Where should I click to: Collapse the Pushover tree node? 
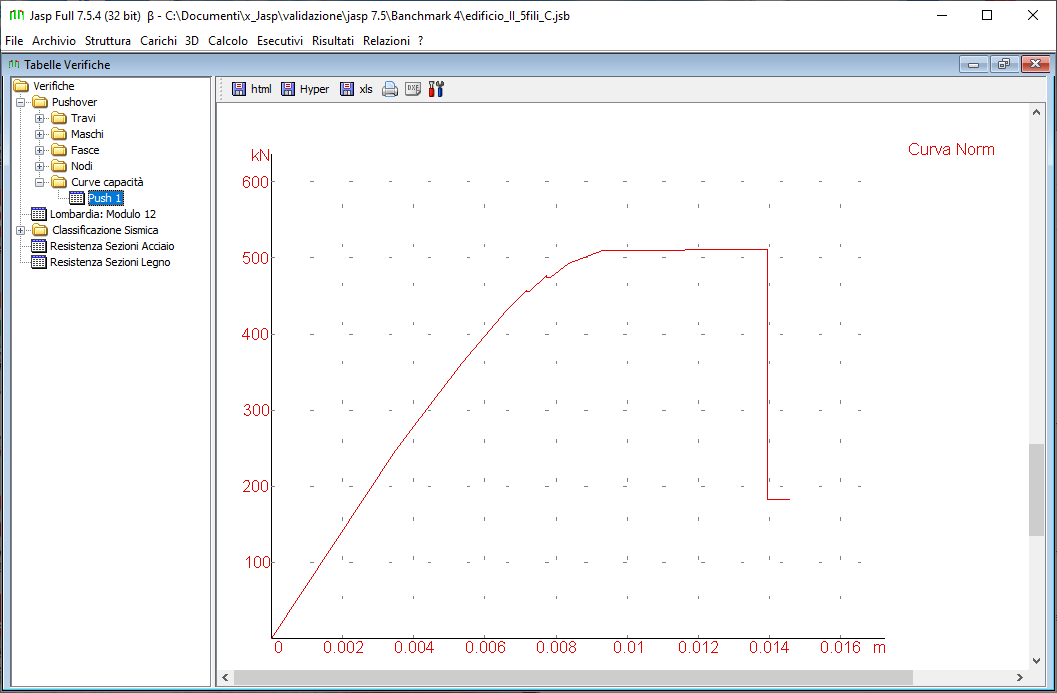[x=21, y=102]
